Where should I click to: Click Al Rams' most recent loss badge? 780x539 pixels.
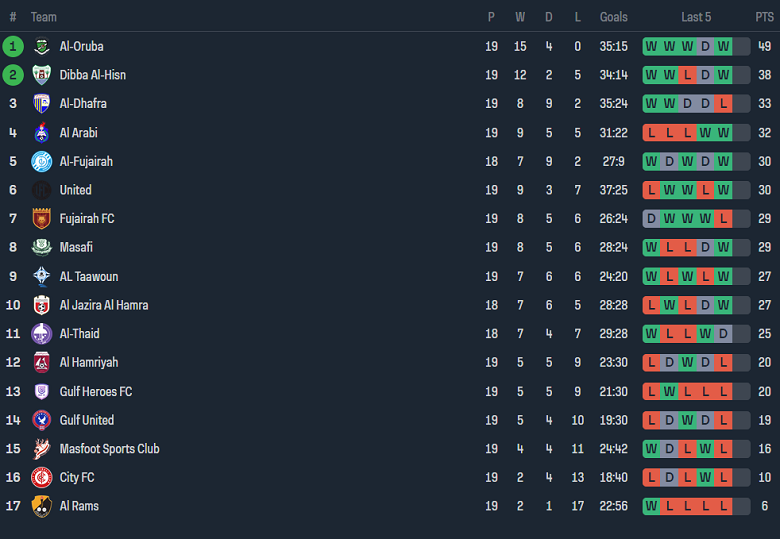coord(723,506)
